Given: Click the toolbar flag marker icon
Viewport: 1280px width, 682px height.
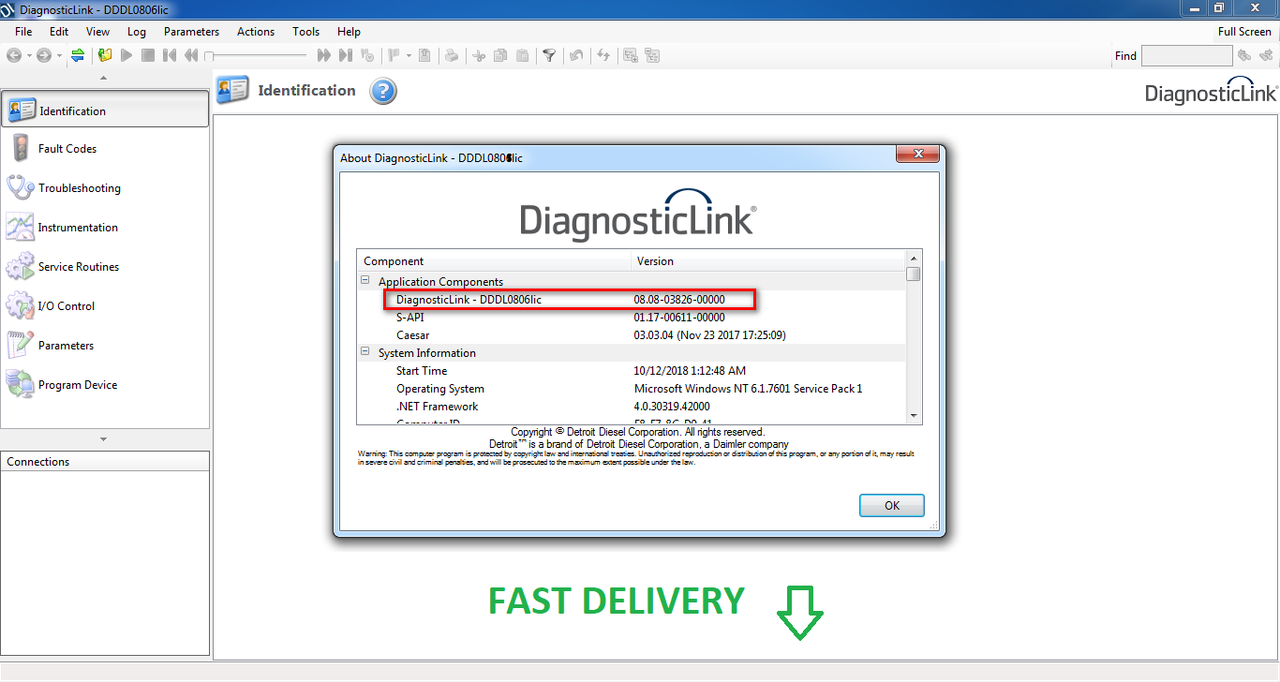Looking at the screenshot, I should coord(393,55).
